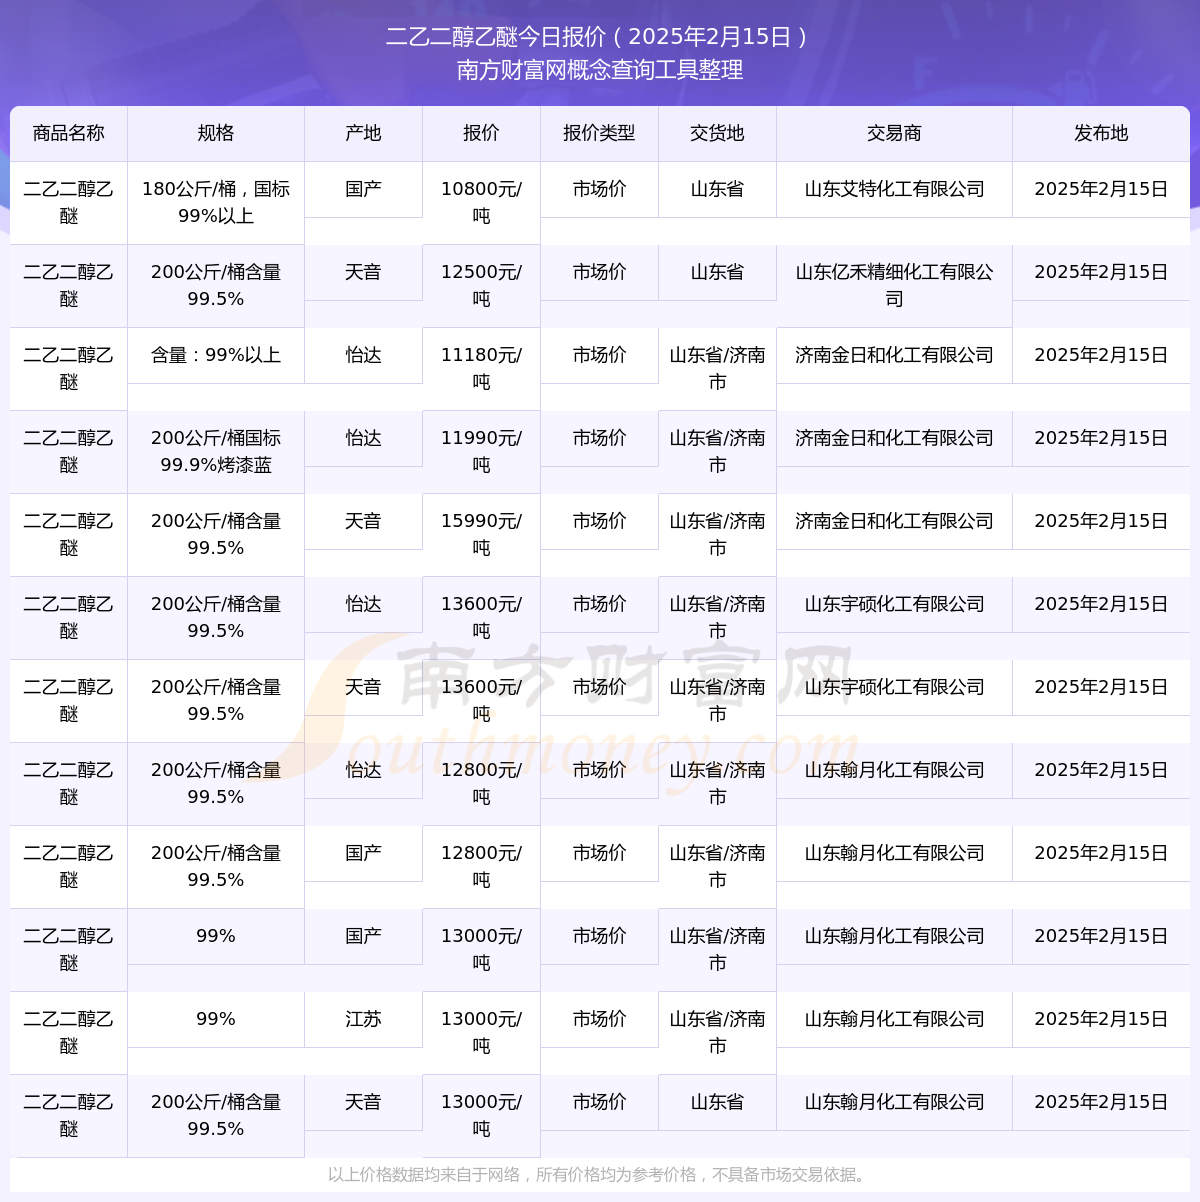The width and height of the screenshot is (1200, 1202).
Task: Click 13000元/吨 price in the 江苏 row
Action: coord(481,1032)
